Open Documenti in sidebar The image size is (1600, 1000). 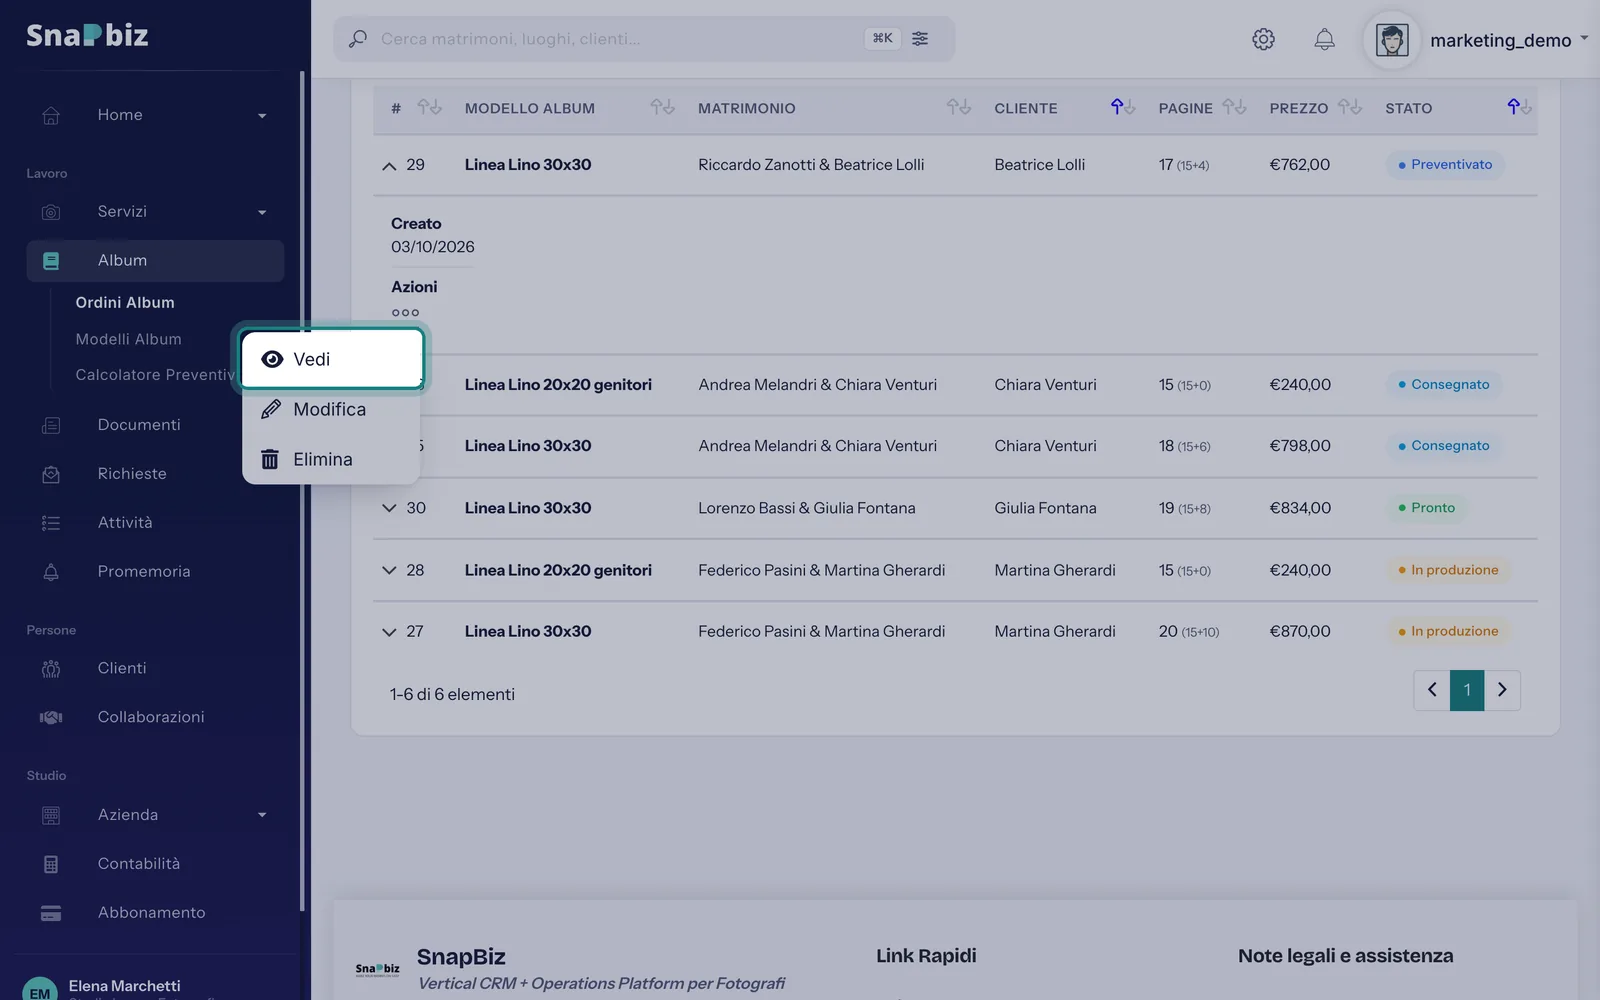point(139,425)
